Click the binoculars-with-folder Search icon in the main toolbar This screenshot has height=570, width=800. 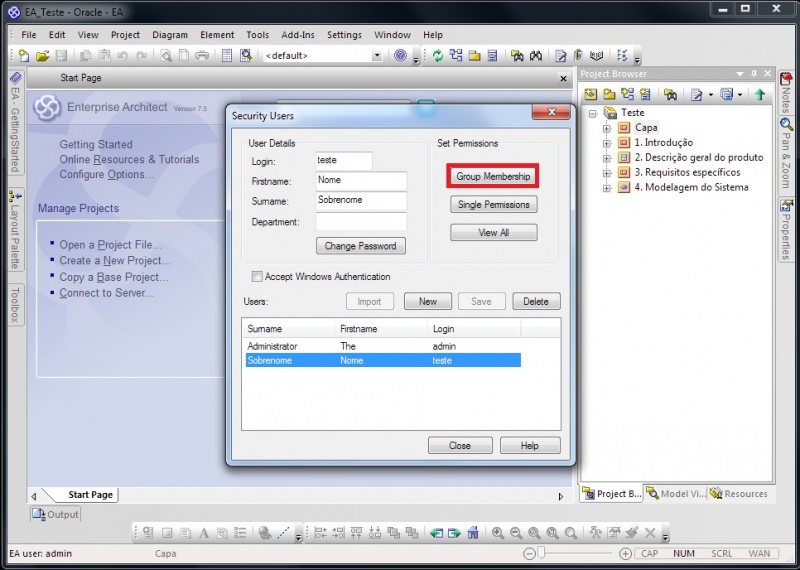point(517,55)
